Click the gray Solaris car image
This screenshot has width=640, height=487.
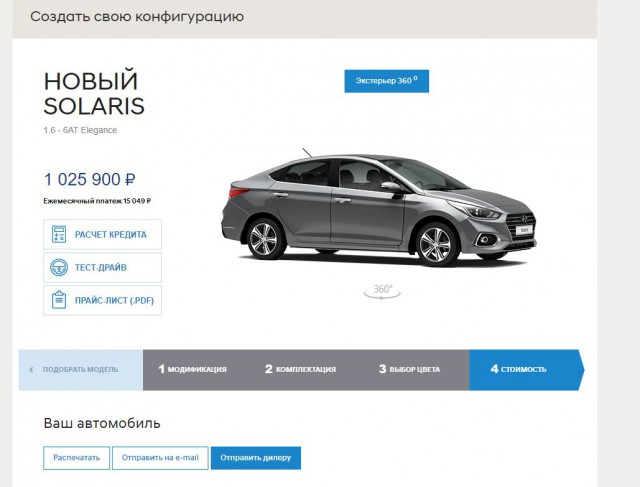tap(379, 209)
